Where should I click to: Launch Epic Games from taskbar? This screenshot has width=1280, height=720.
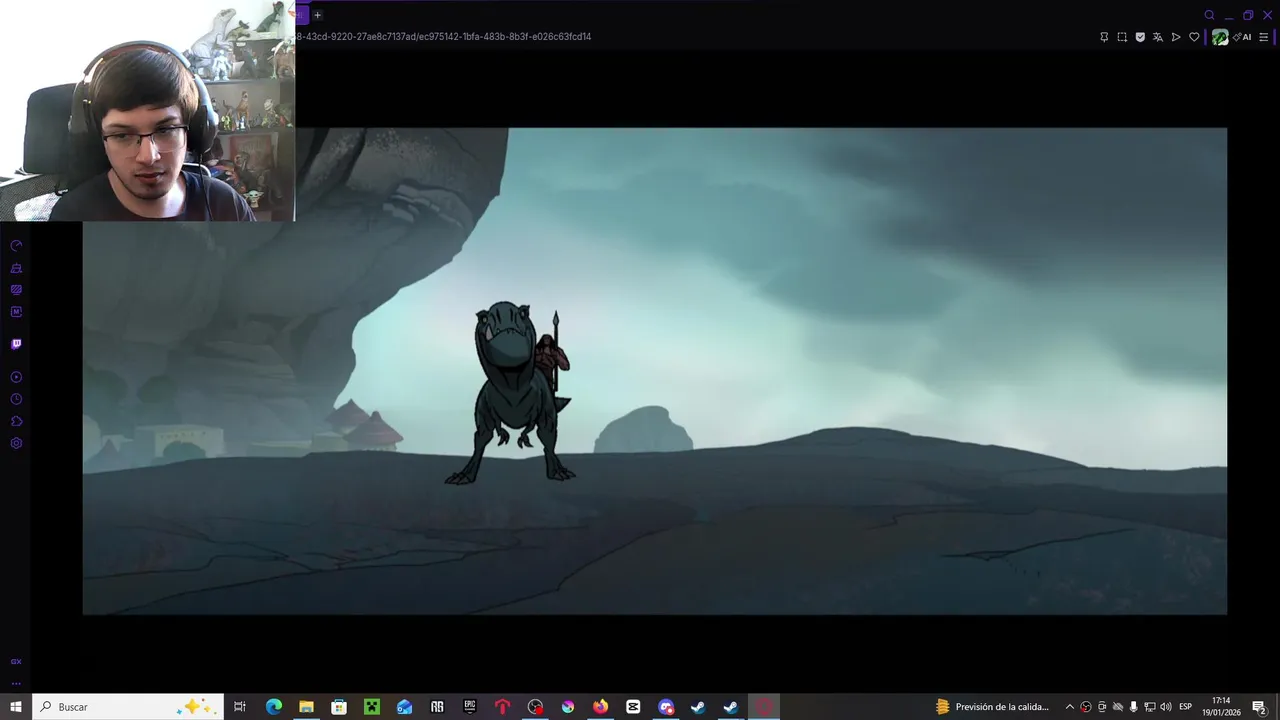click(470, 707)
